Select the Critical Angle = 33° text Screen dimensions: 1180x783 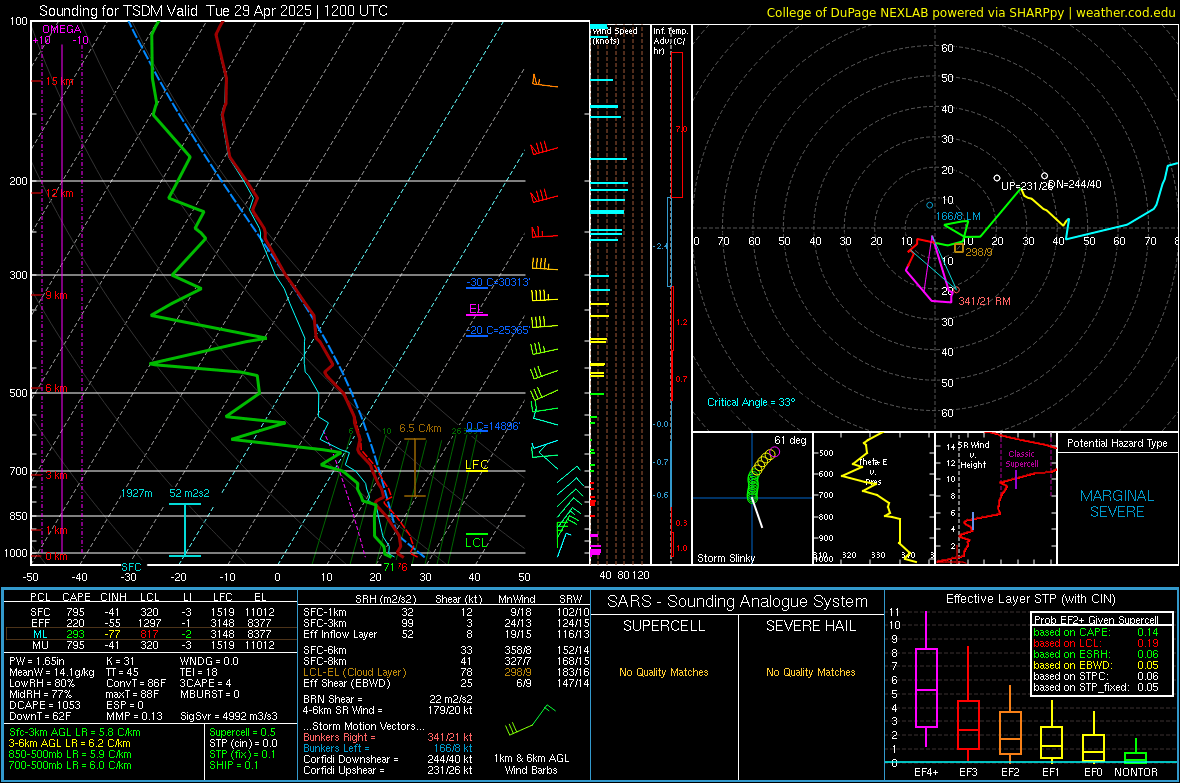coord(750,402)
